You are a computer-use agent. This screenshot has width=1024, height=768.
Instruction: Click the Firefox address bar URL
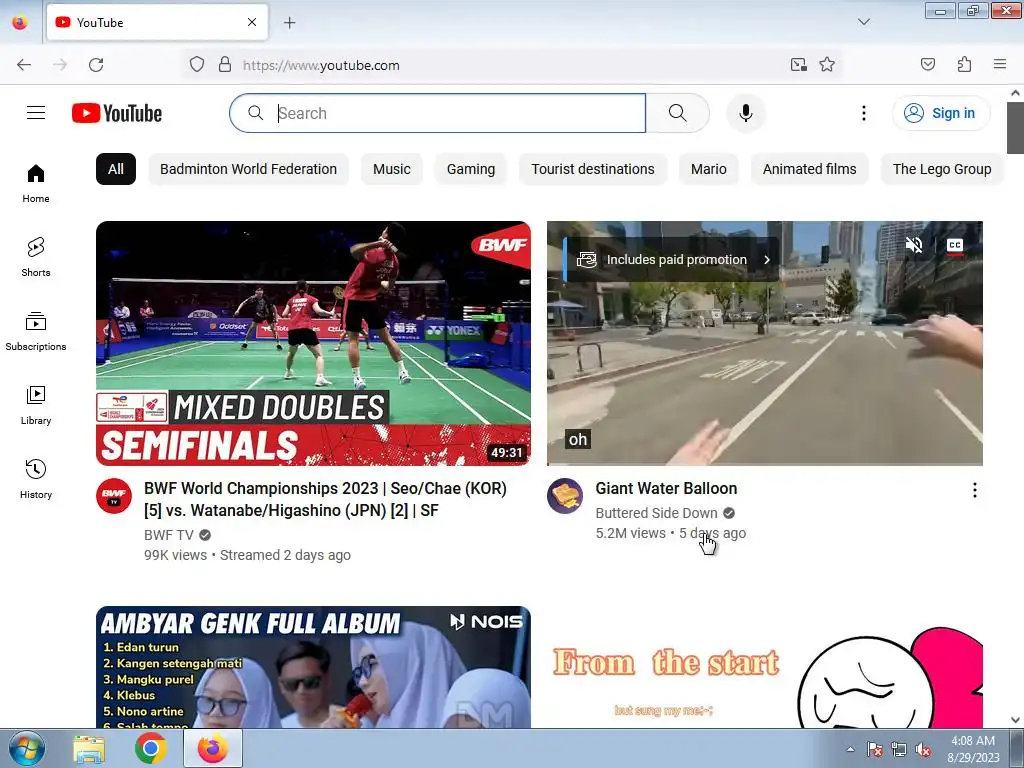tap(321, 65)
